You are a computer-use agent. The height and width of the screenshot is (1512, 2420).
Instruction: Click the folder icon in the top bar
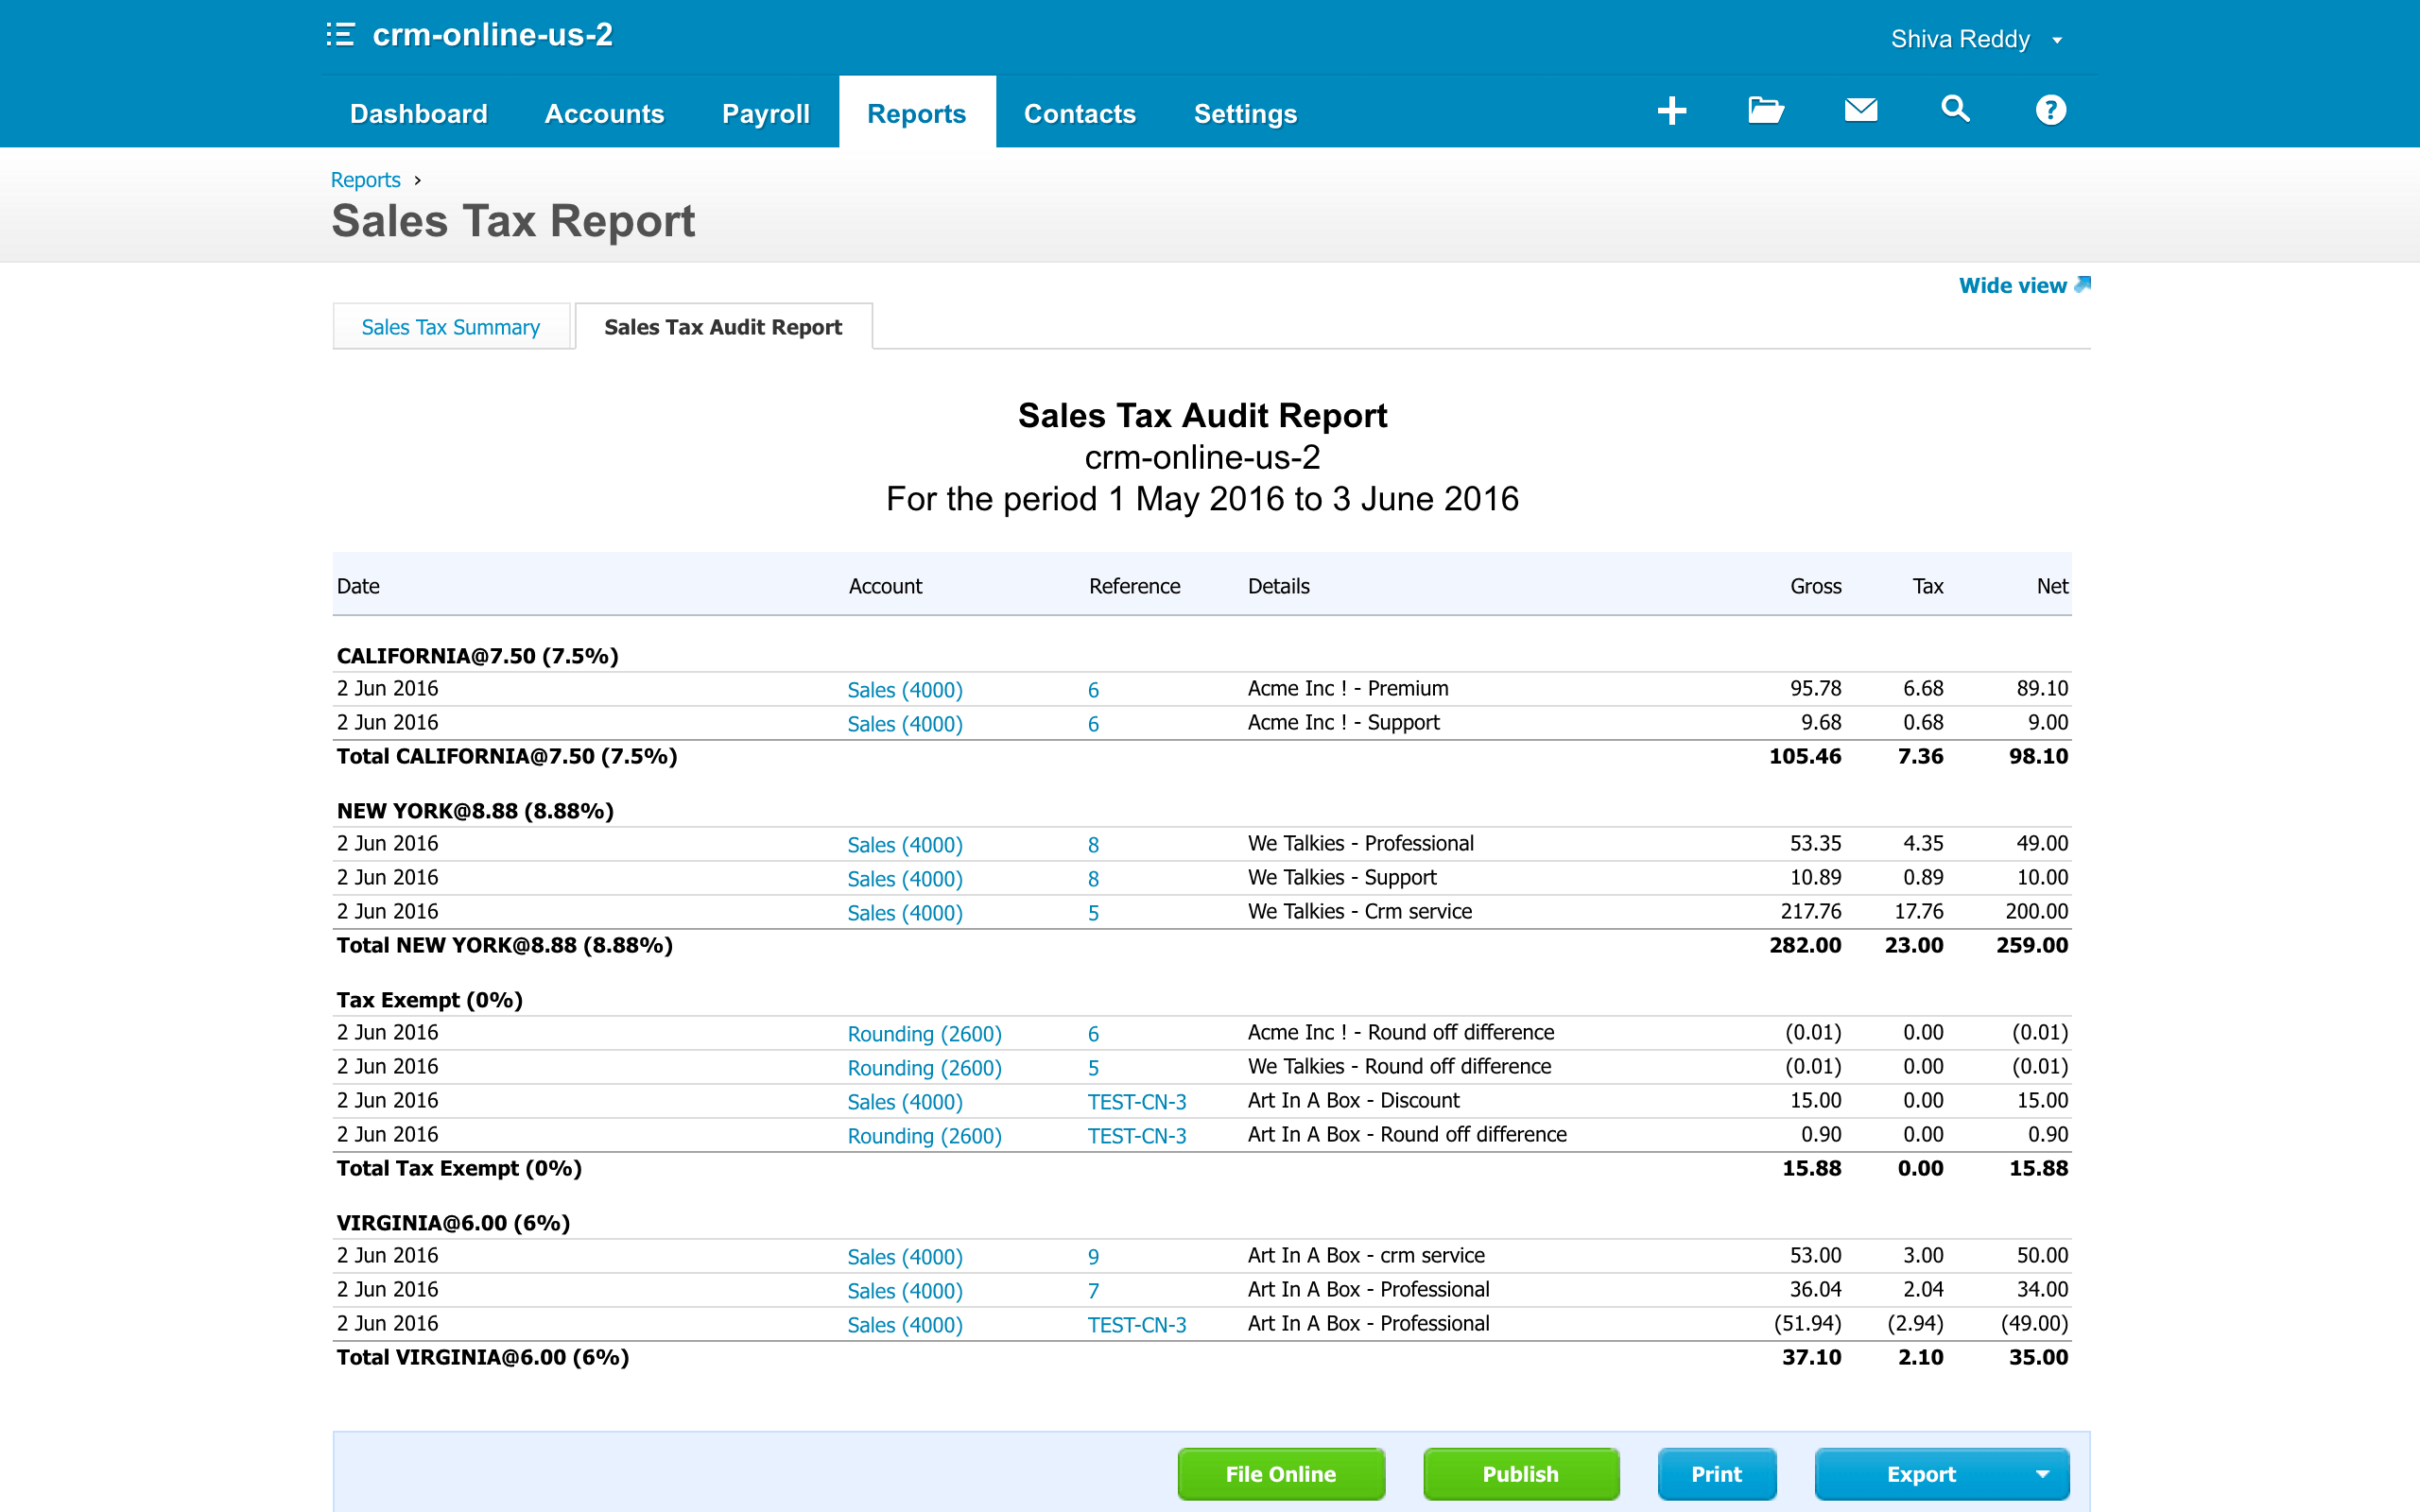(1765, 110)
